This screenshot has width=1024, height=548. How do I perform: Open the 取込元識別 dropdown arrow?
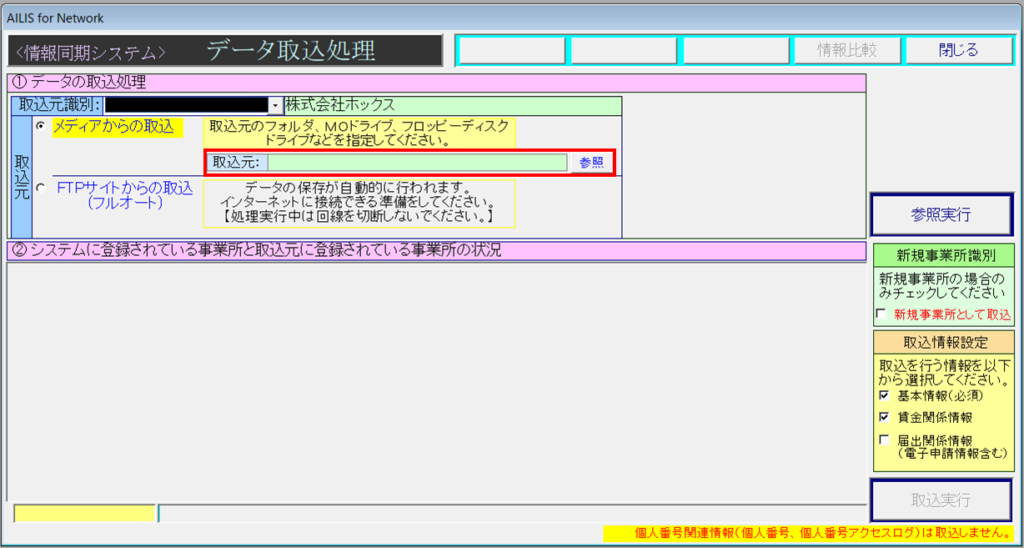(274, 105)
